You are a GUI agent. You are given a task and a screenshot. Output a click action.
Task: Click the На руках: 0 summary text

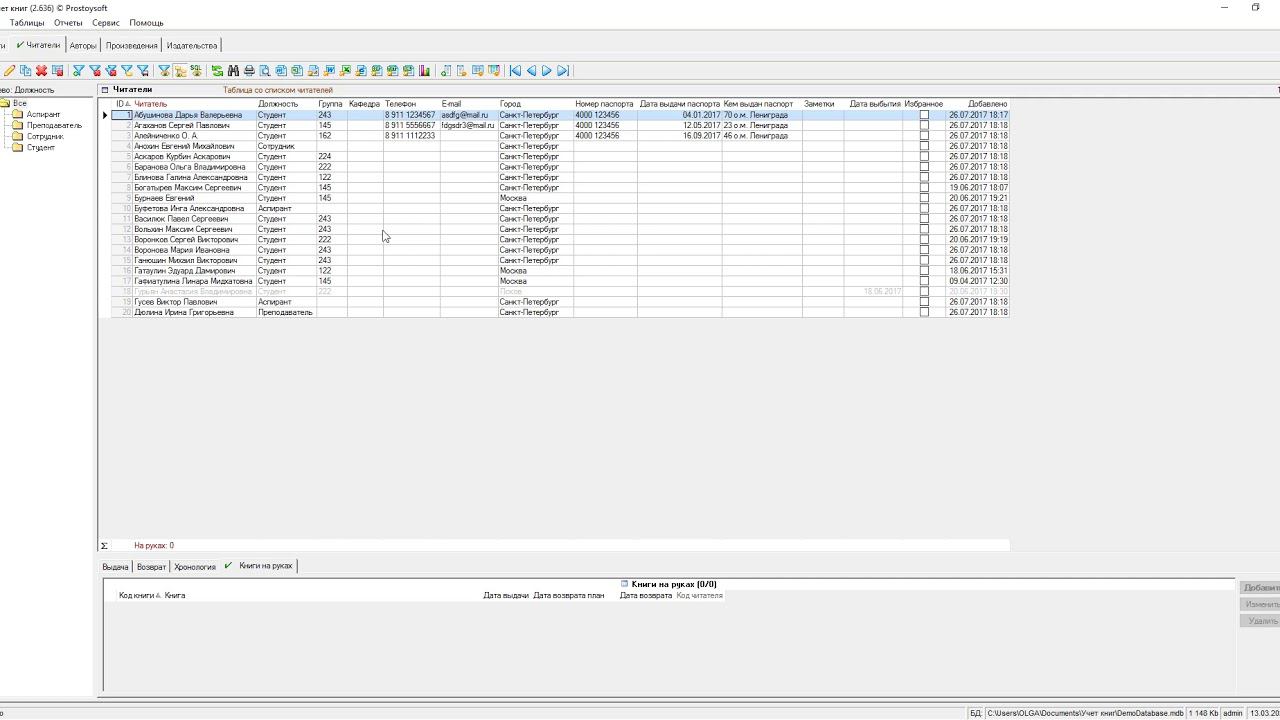[154, 546]
